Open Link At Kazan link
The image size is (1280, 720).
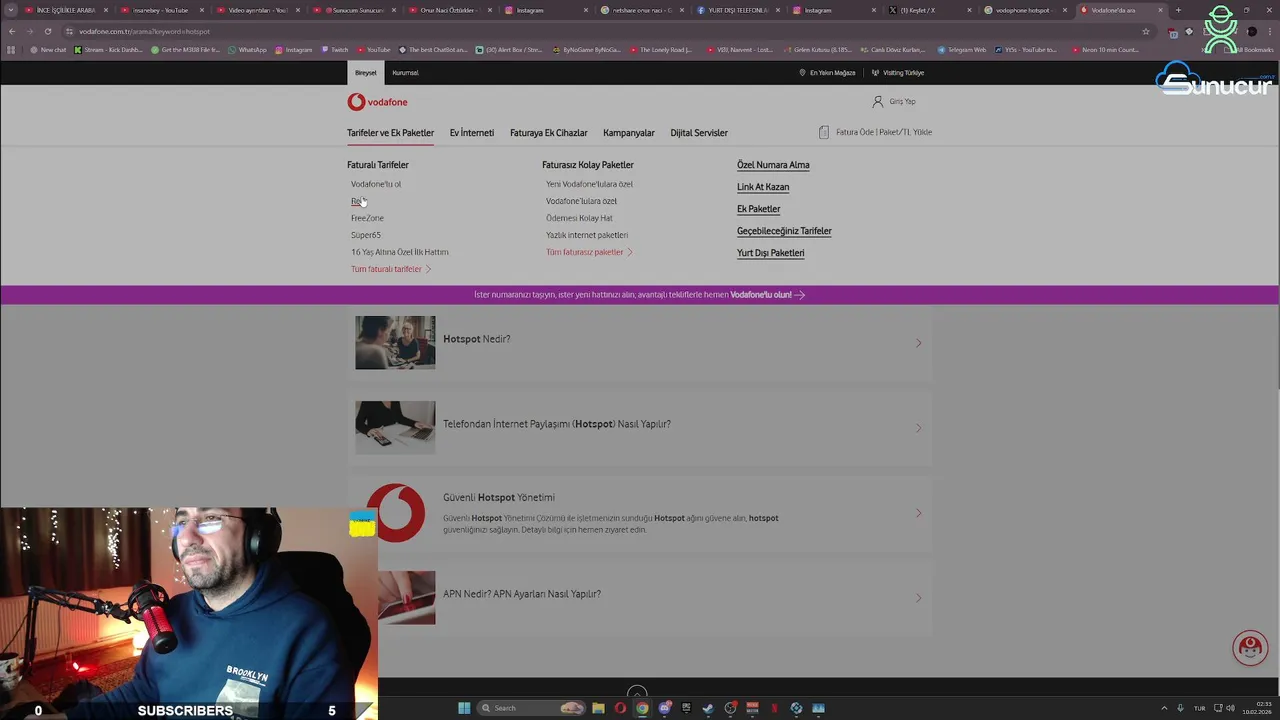coord(763,187)
